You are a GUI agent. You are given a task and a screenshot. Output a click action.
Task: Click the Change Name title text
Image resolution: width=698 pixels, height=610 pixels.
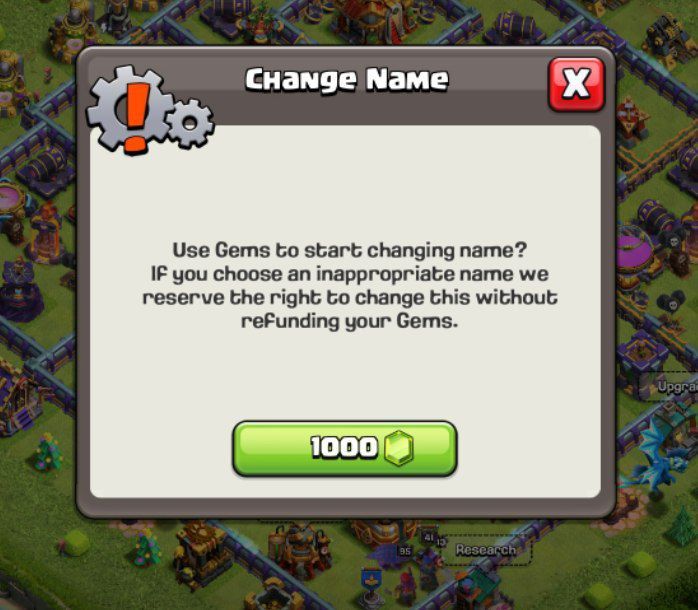[347, 80]
